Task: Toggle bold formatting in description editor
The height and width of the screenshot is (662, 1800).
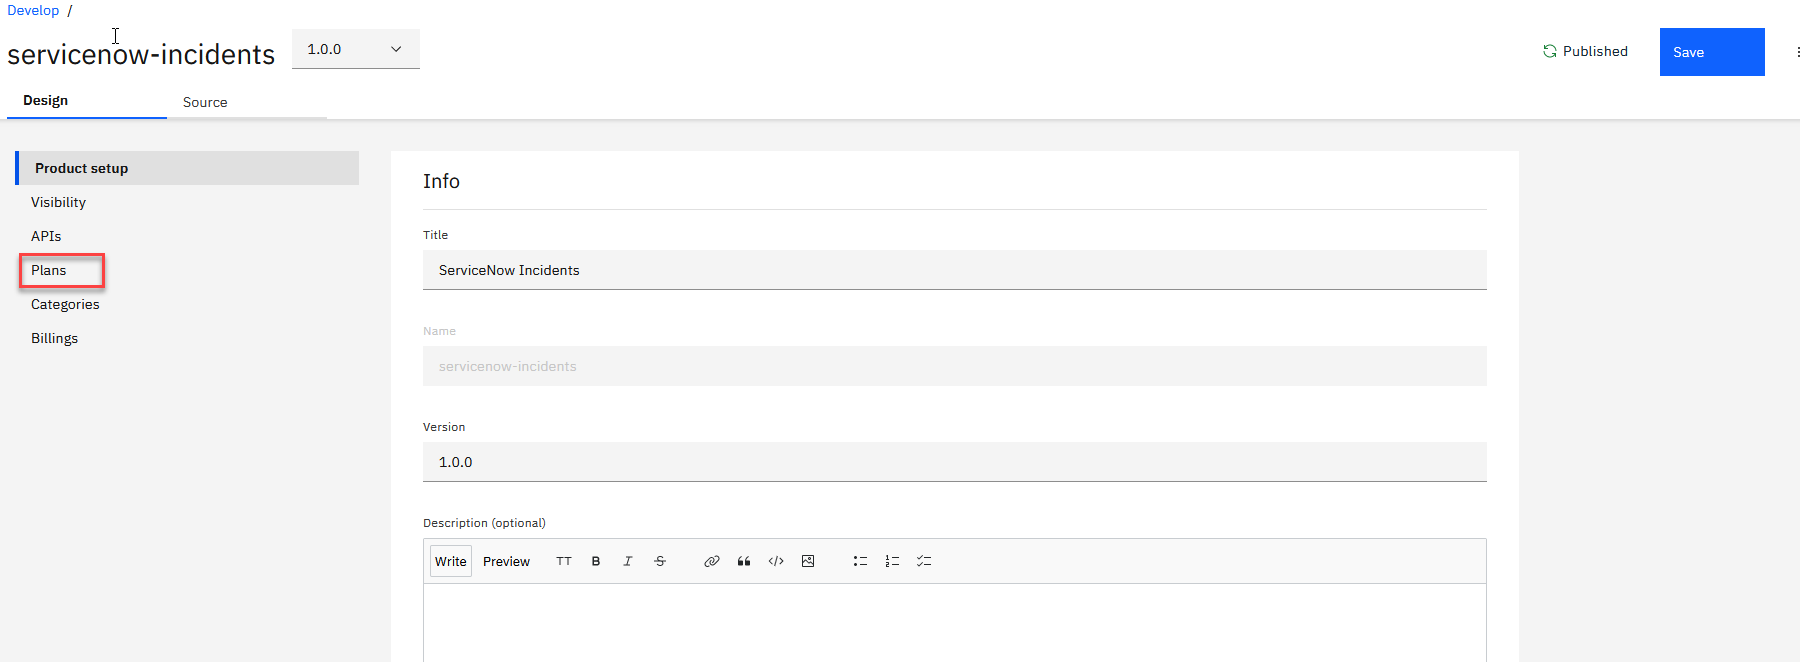Action: pyautogui.click(x=596, y=561)
